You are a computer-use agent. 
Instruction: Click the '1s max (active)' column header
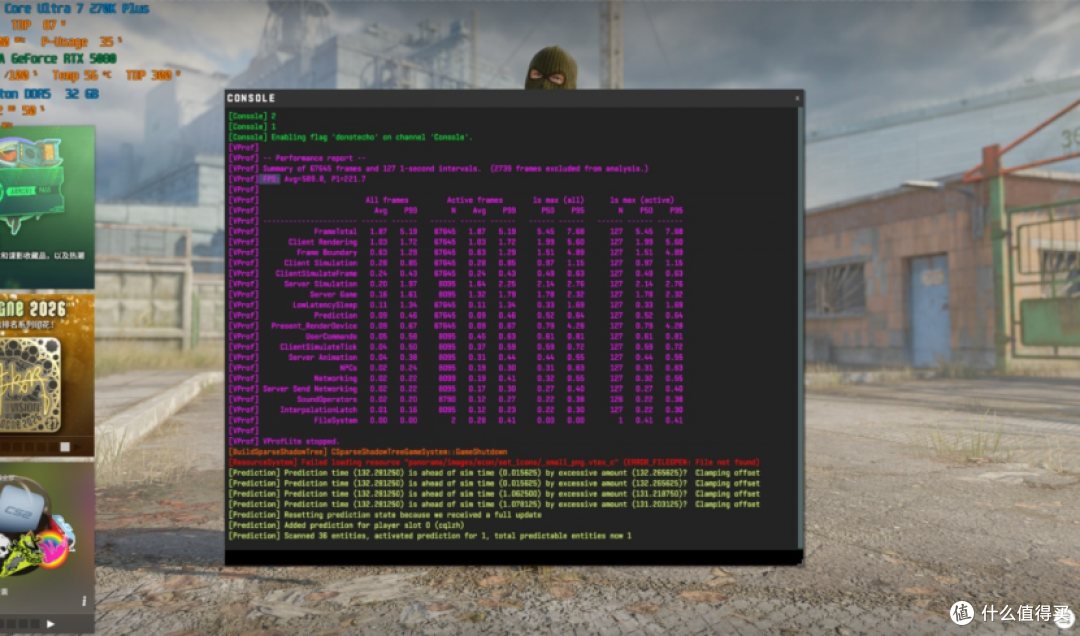642,200
